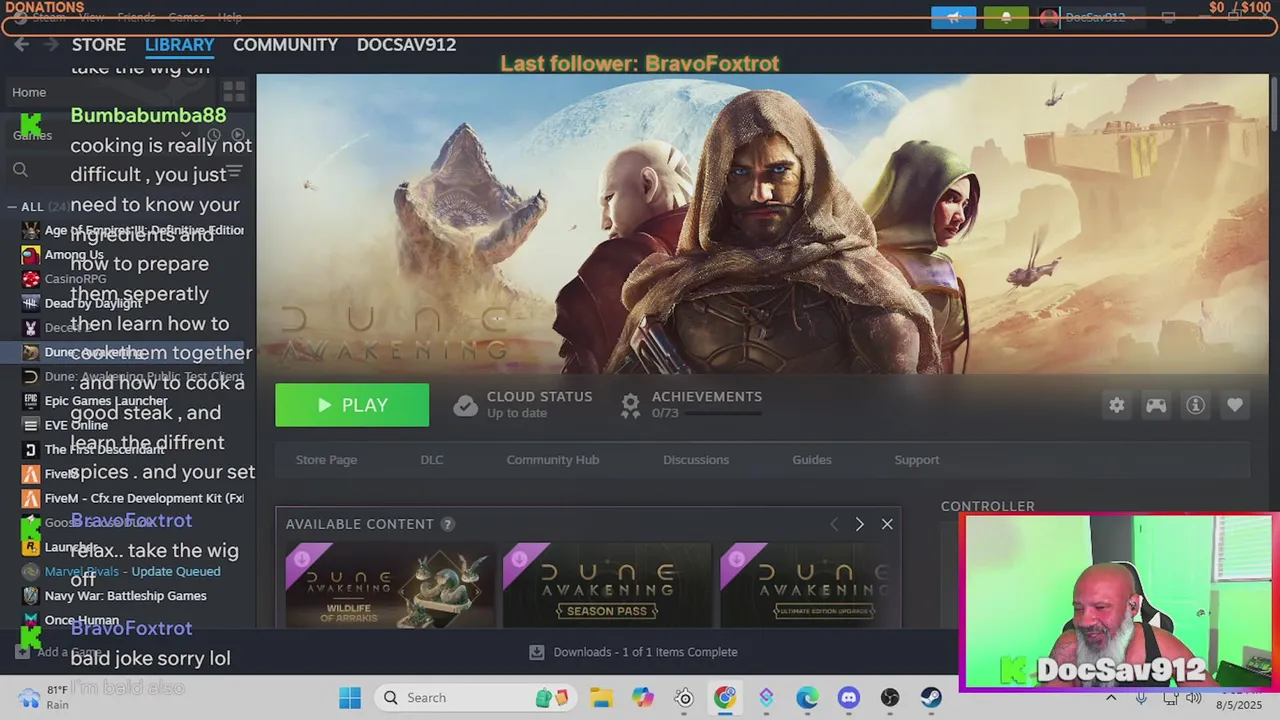Open Steam icon on taskbar
The height and width of the screenshot is (720, 1280).
(x=931, y=698)
